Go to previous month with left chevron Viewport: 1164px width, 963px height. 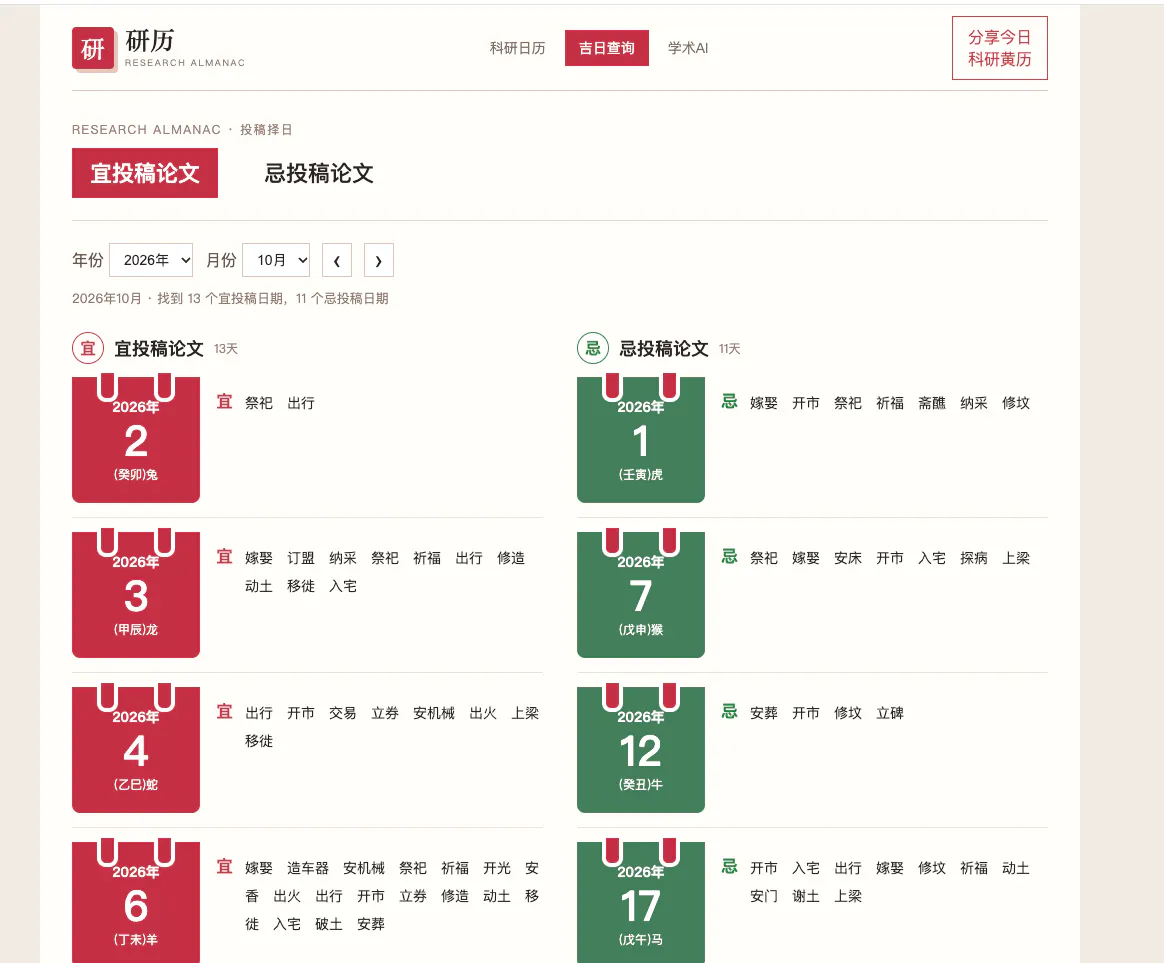pos(337,260)
